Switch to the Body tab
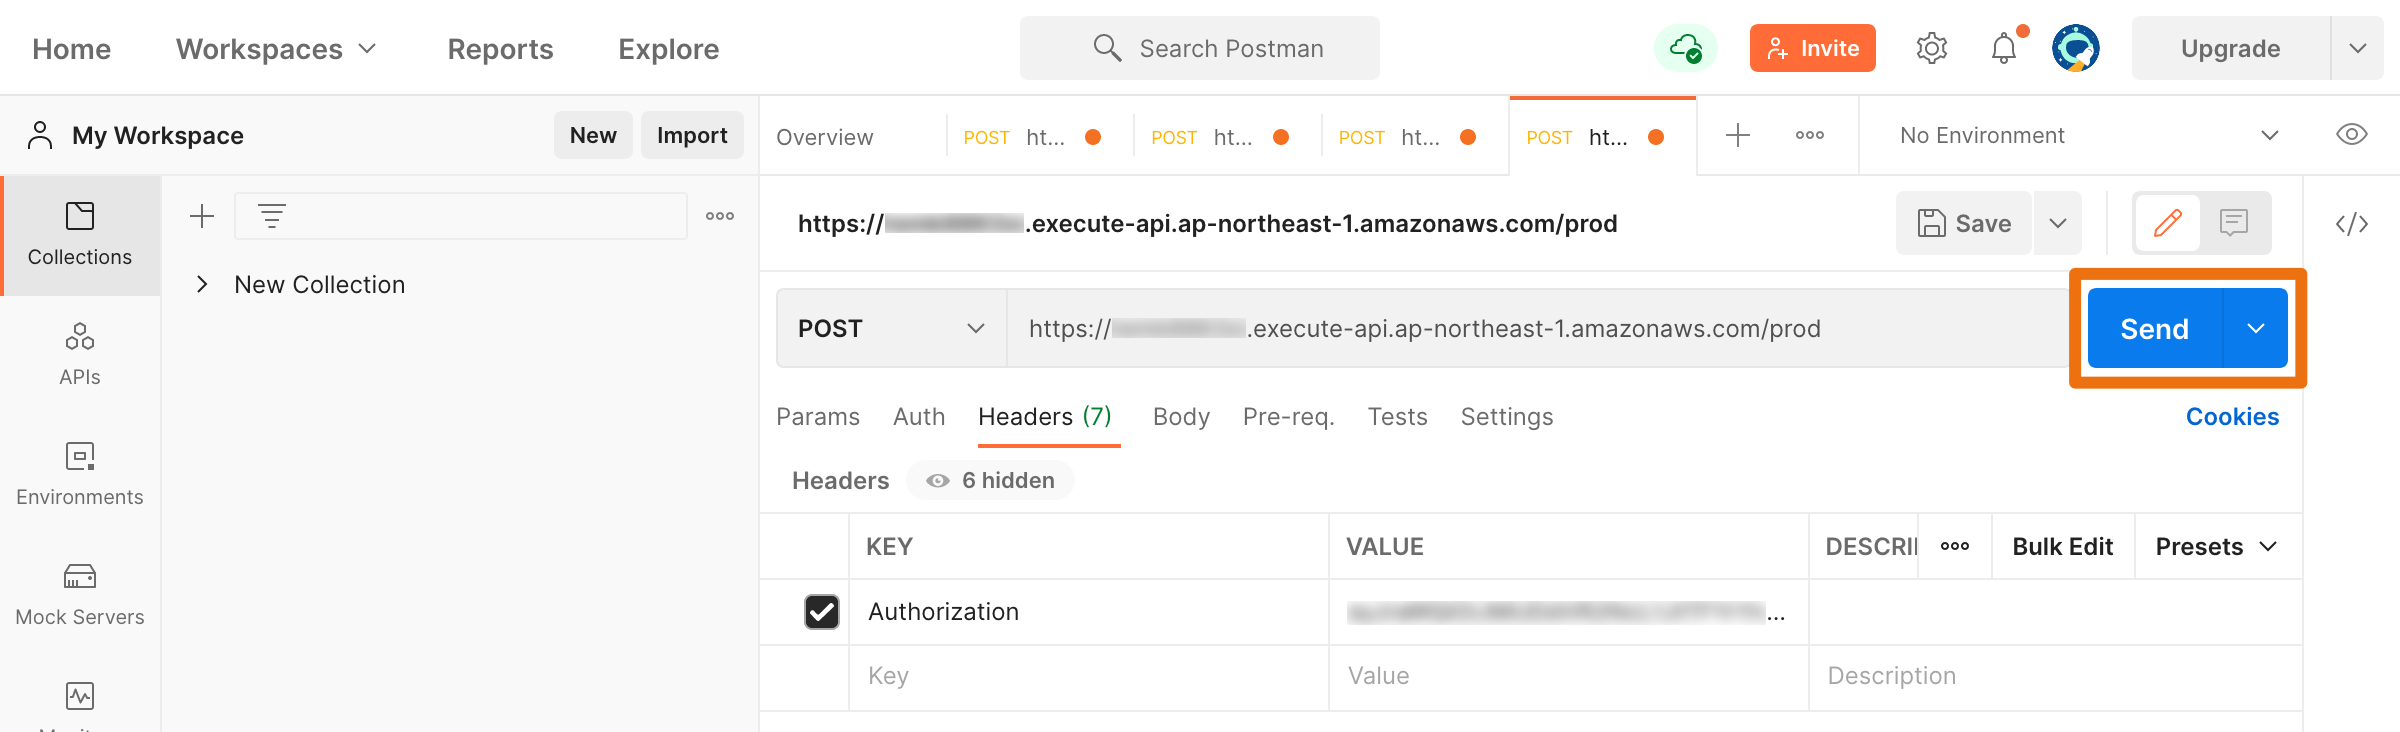Viewport: 2400px width, 732px height. click(1181, 417)
